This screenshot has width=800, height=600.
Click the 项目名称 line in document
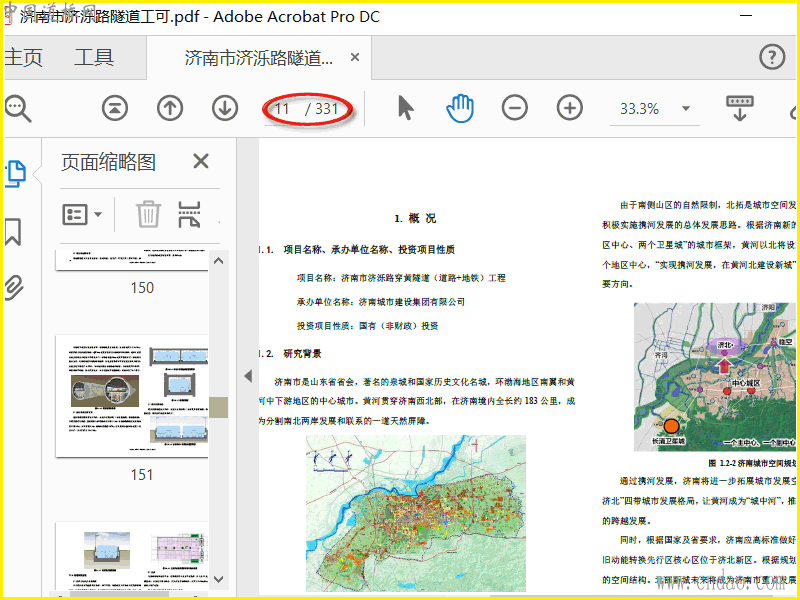point(401,278)
